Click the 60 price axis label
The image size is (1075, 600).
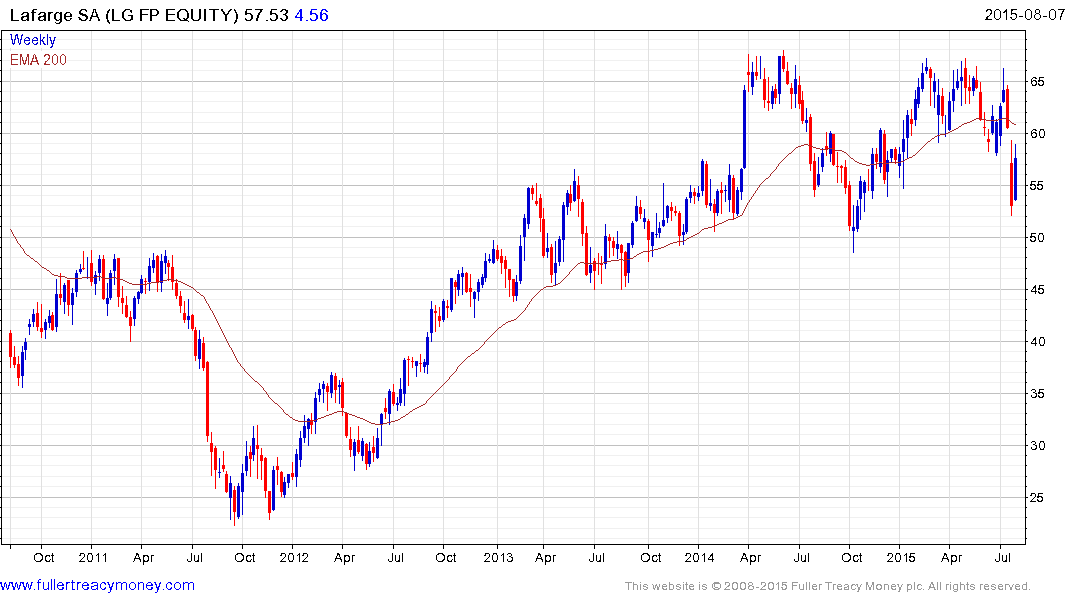click(1037, 134)
